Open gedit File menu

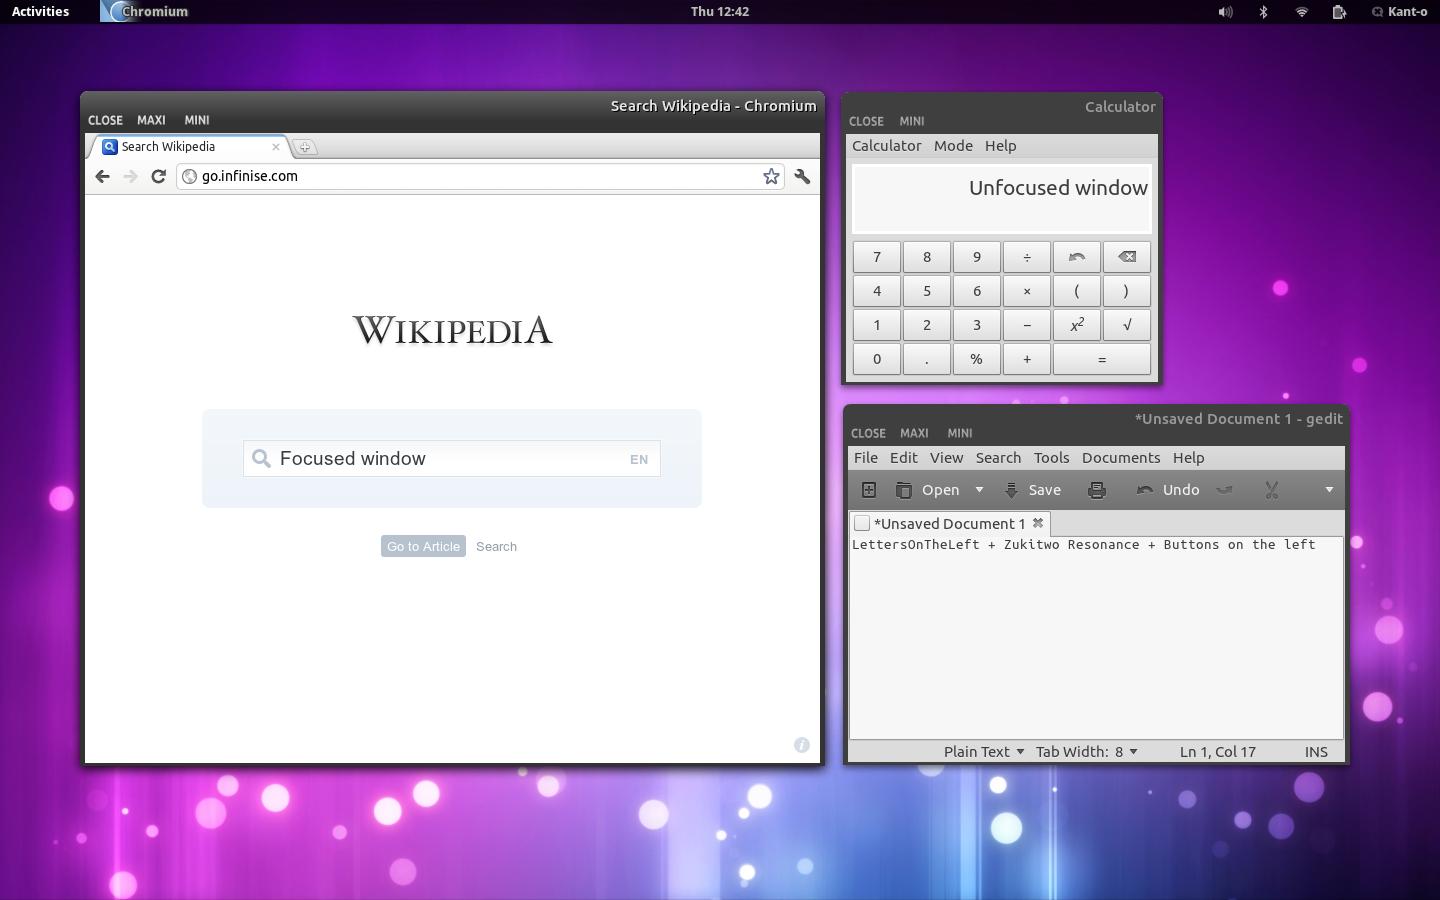point(866,458)
